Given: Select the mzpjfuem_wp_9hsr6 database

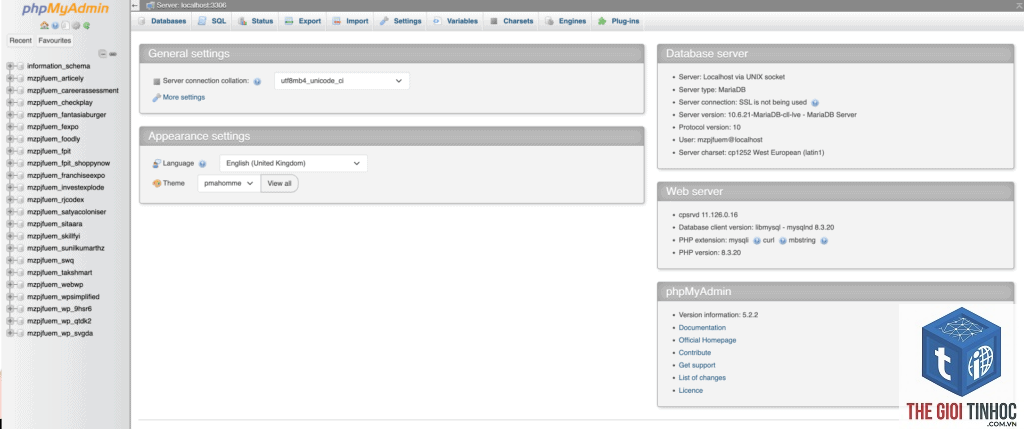Looking at the screenshot, I should (x=59, y=309).
